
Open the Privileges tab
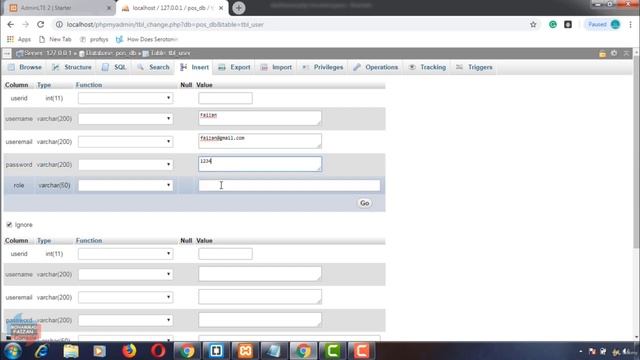point(322,67)
